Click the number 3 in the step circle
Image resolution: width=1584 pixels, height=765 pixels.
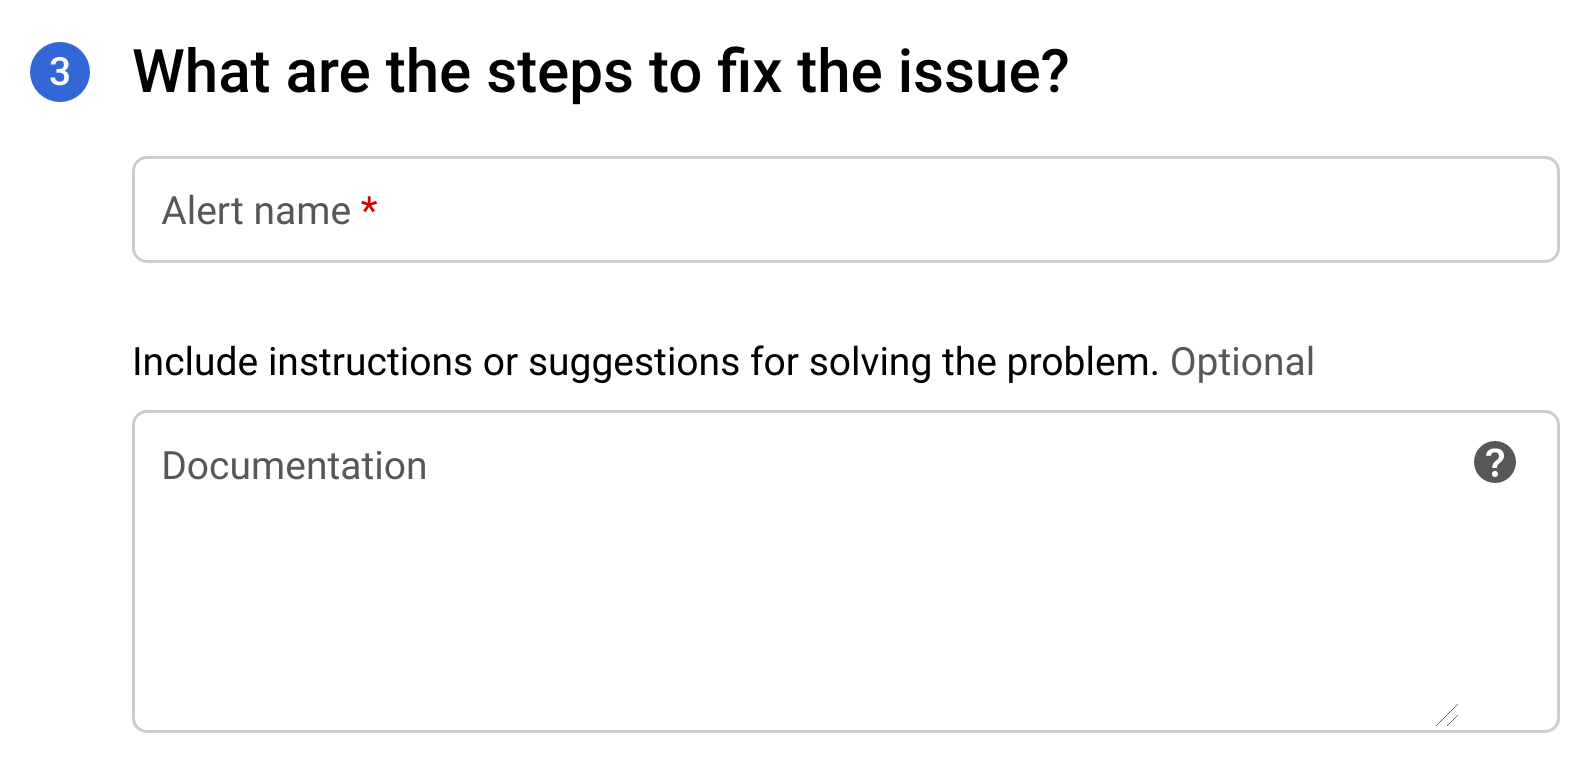click(x=60, y=72)
